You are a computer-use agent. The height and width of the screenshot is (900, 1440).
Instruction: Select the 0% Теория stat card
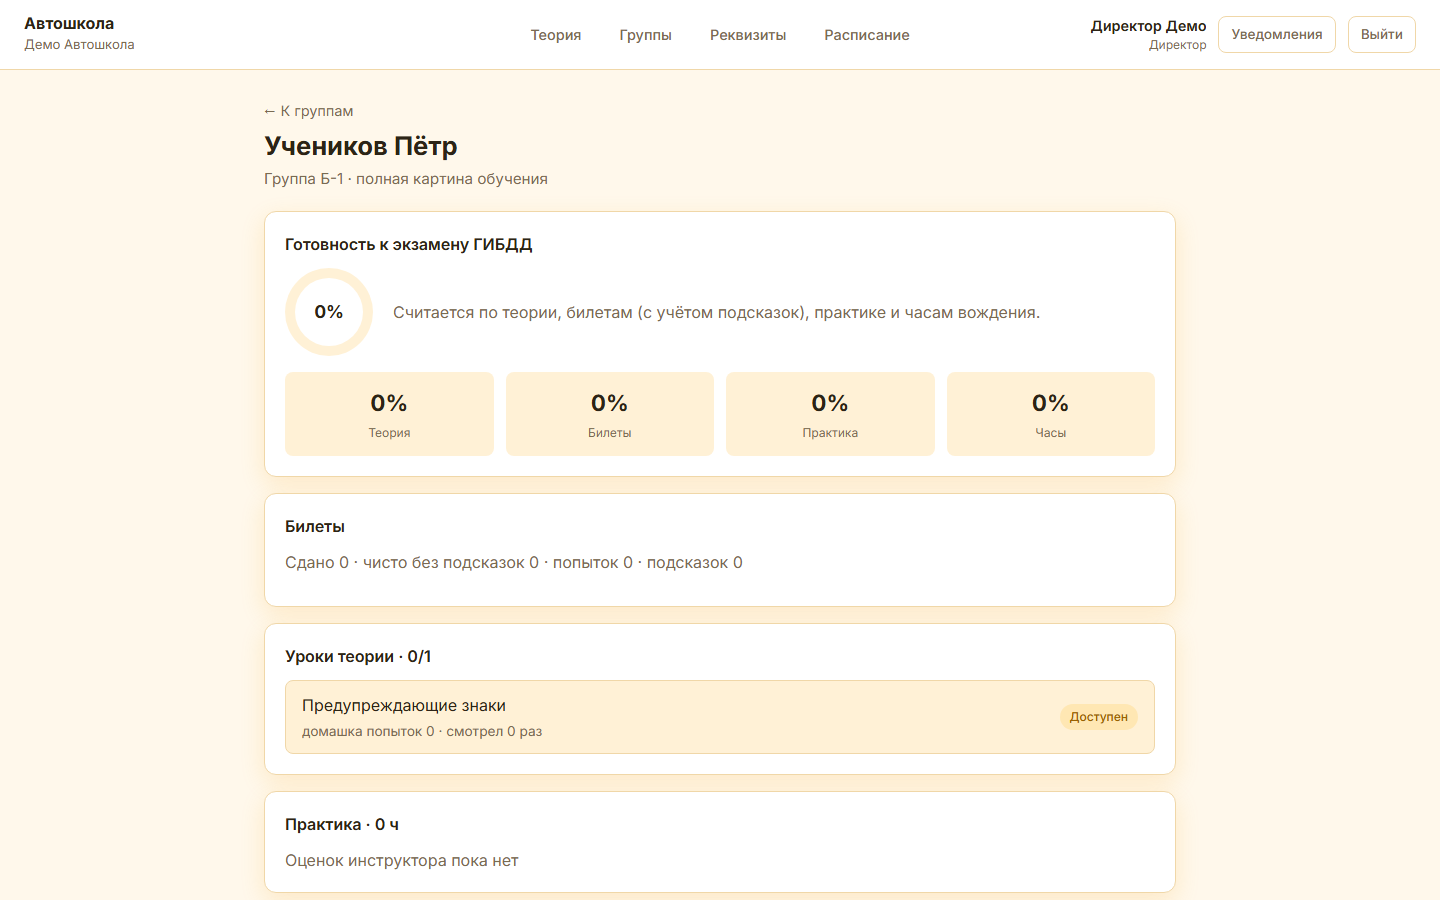click(389, 414)
